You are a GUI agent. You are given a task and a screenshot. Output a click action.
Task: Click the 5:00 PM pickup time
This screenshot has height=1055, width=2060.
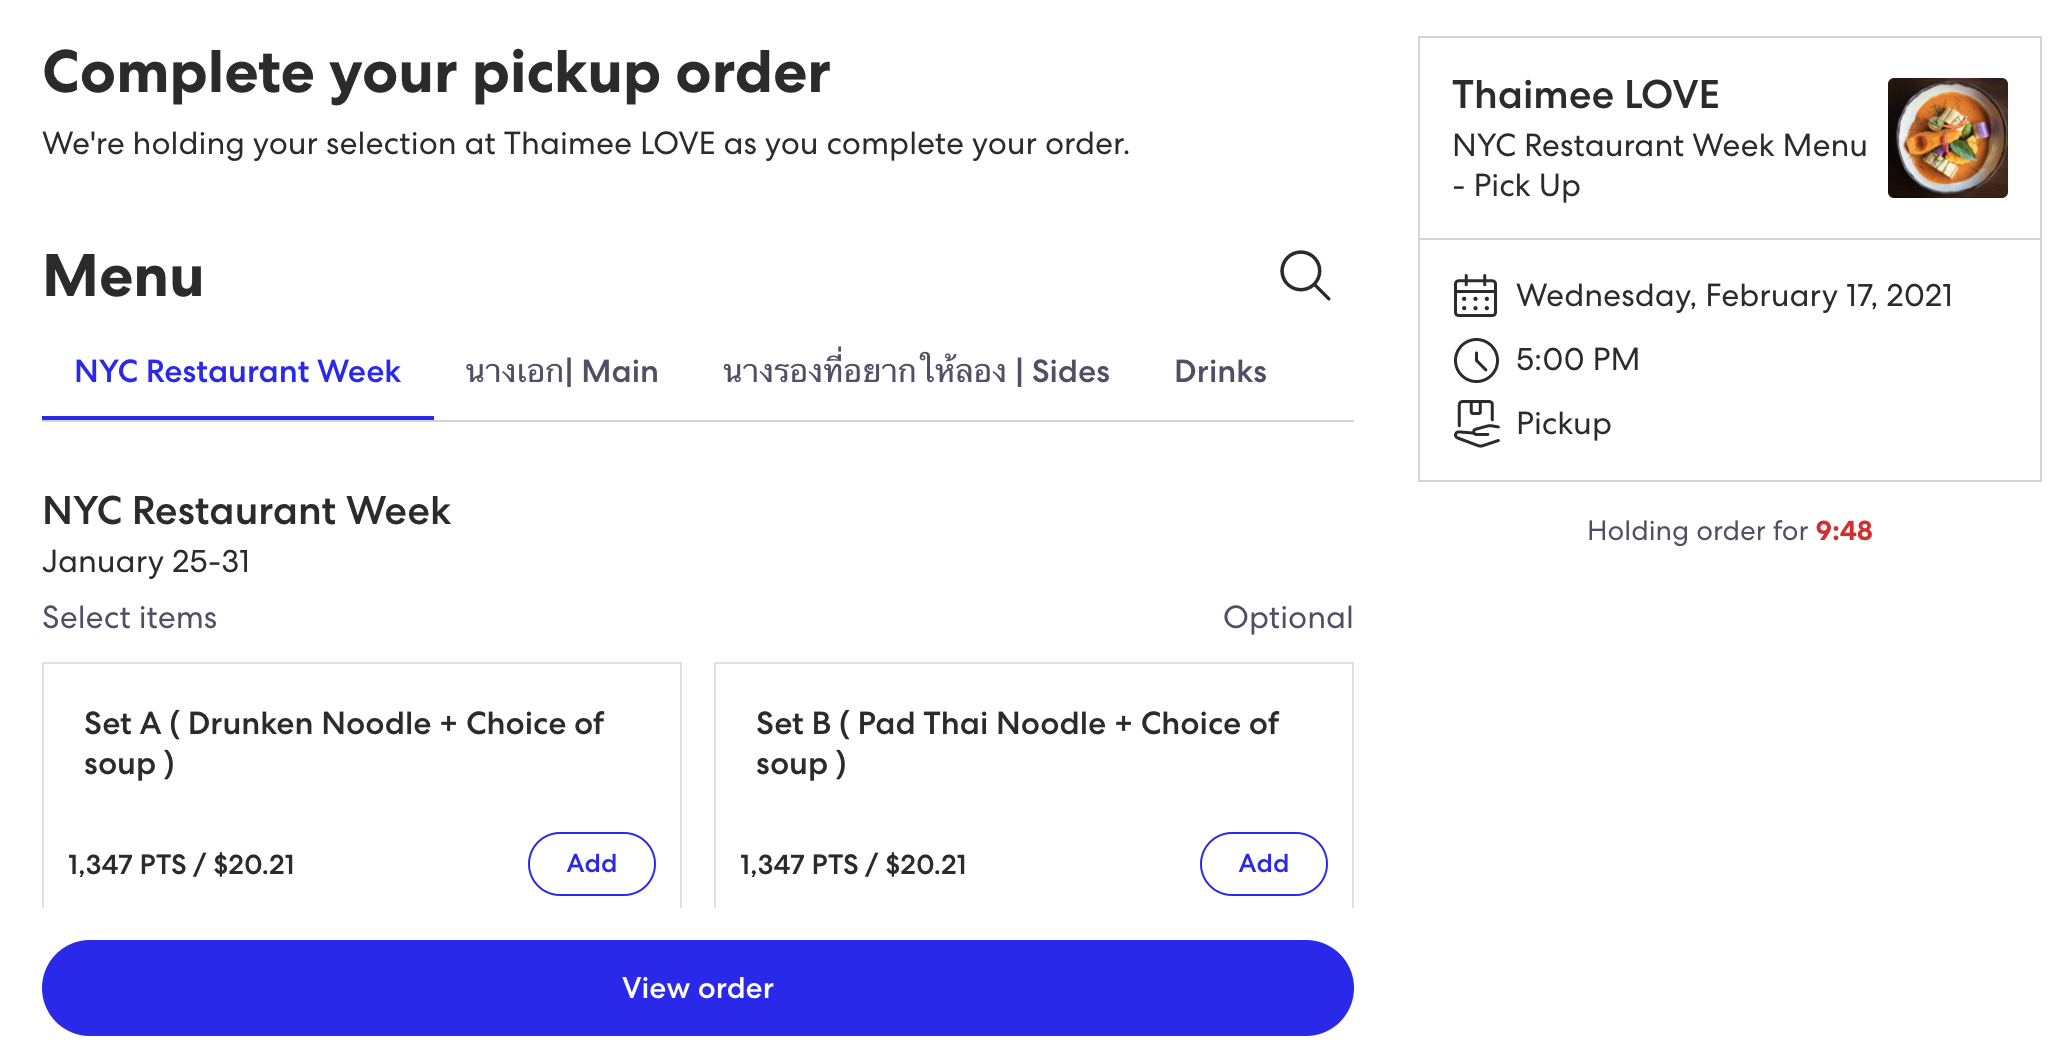[1577, 359]
